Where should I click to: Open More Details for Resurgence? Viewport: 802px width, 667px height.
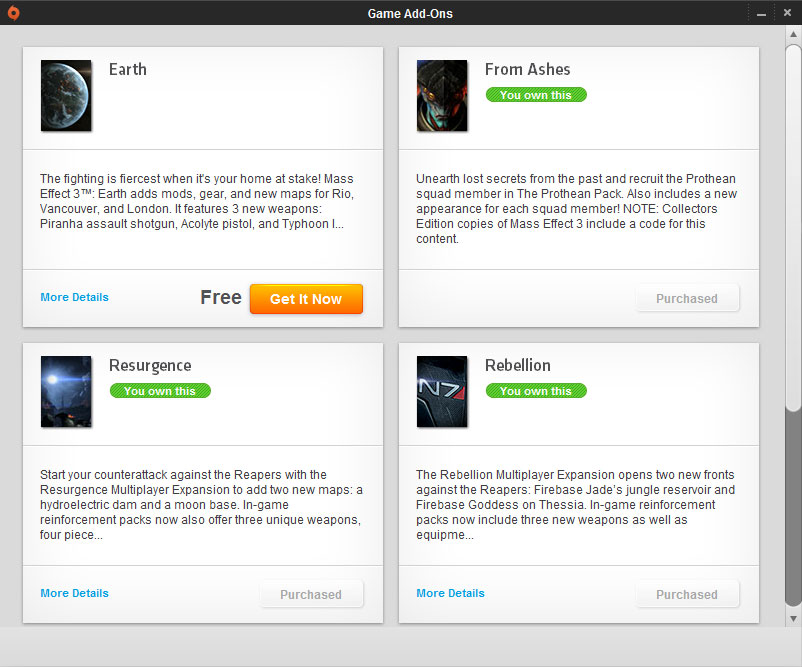(74, 593)
